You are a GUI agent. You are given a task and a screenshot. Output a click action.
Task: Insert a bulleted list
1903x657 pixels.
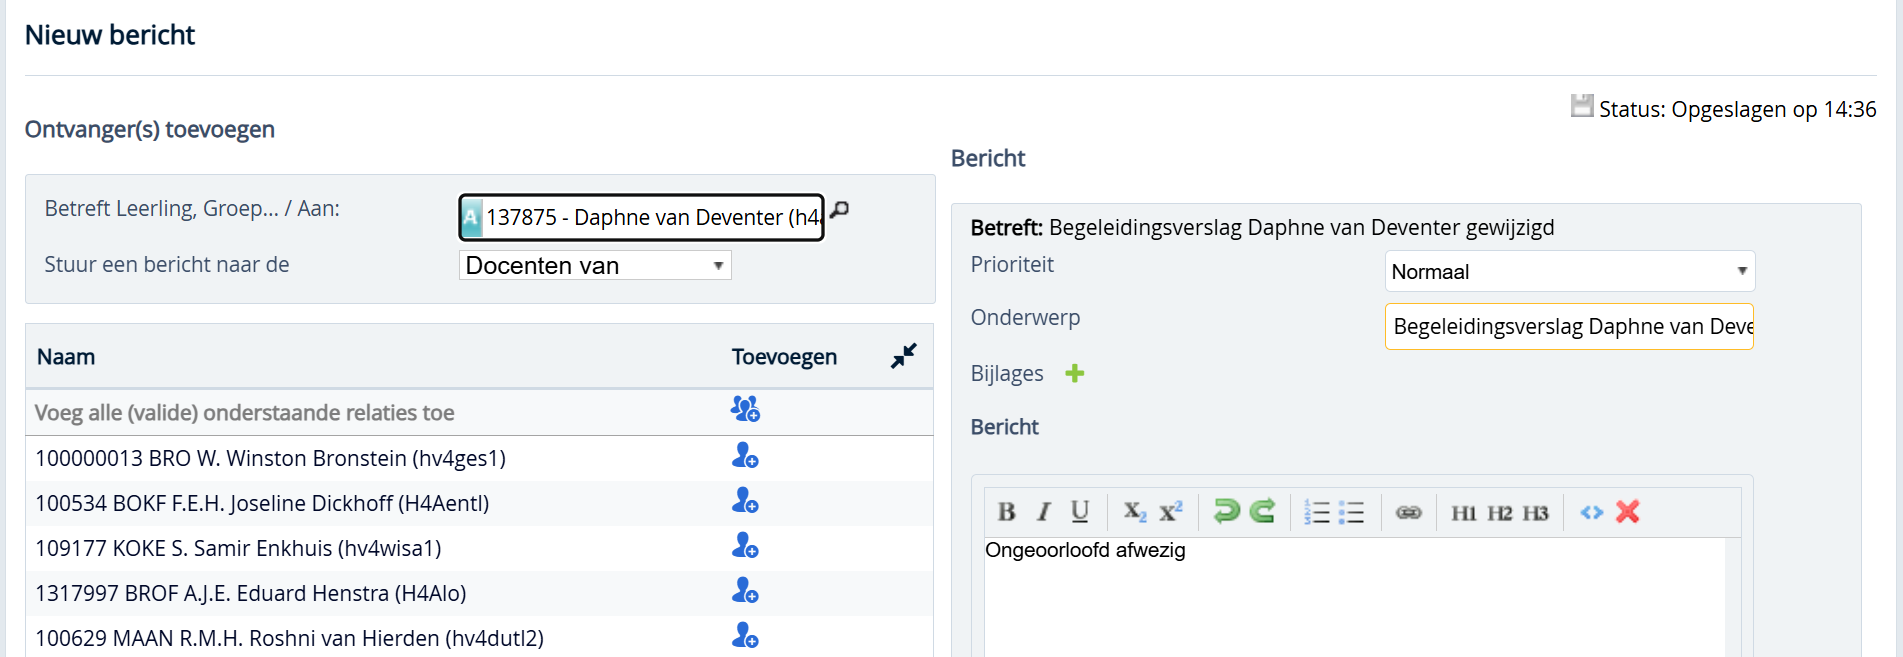(x=1351, y=512)
